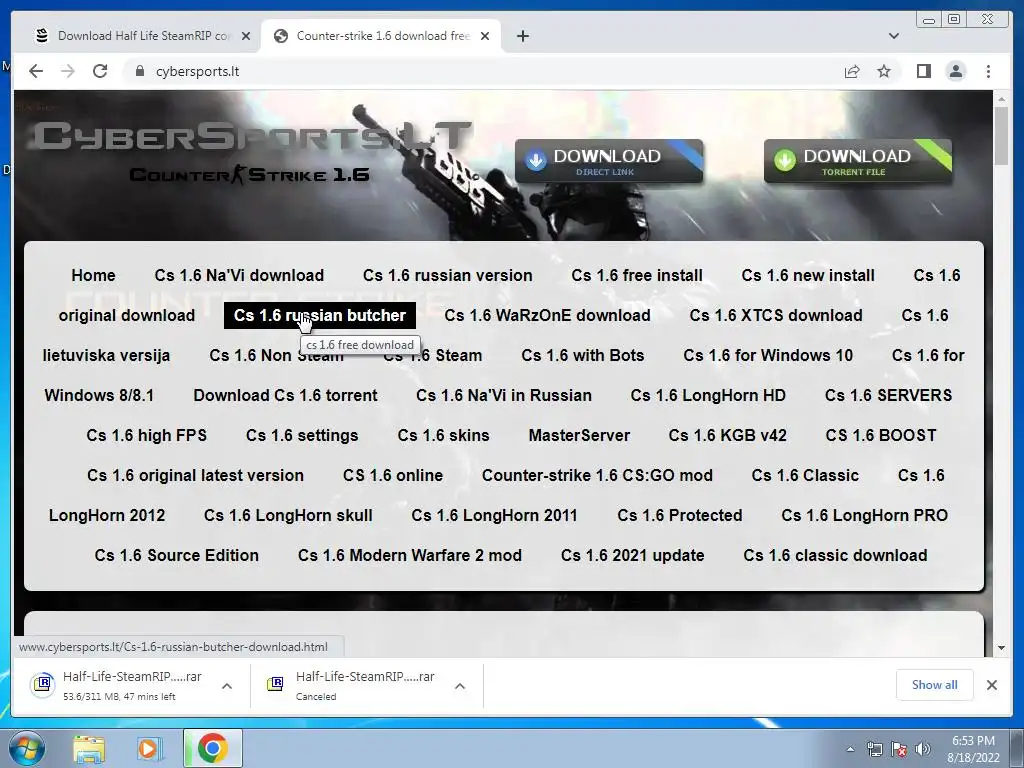1024x768 pixels.
Task: Open Cs 1.6 Na'Vi in Russian link
Action: [504, 395]
